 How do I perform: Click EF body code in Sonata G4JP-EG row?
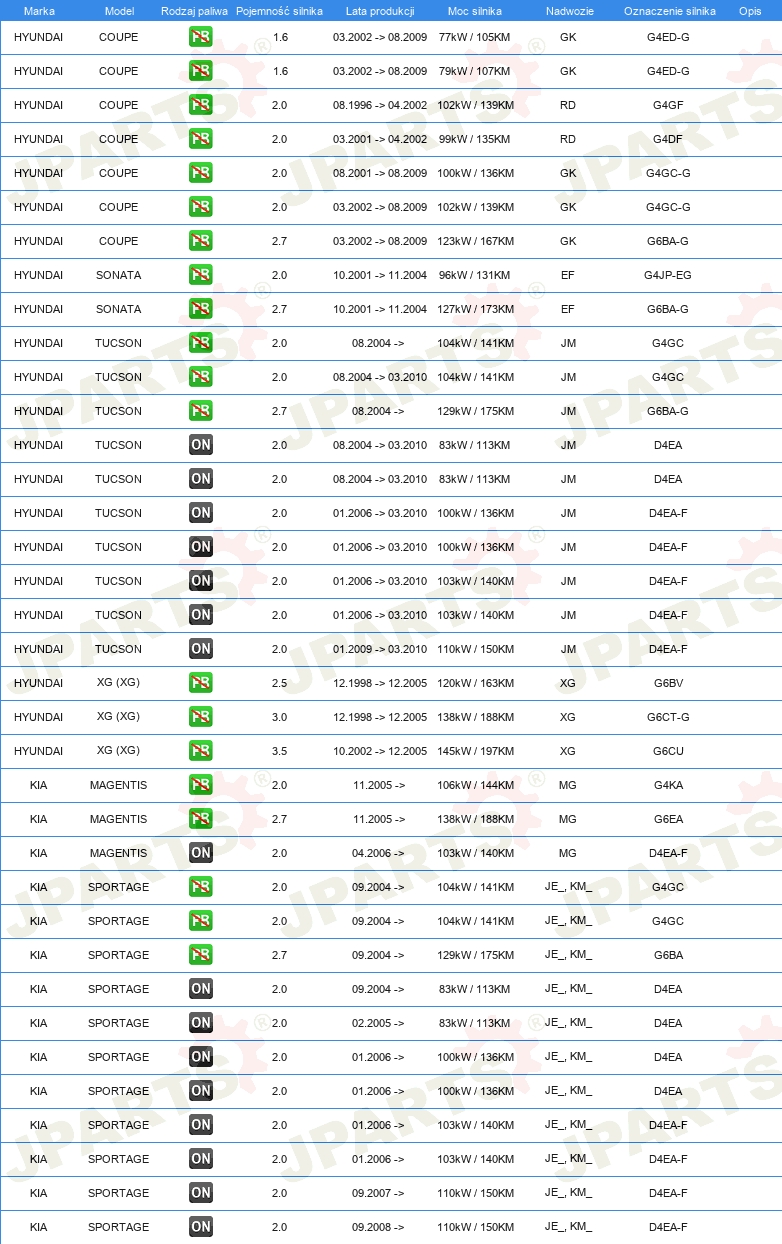point(568,275)
